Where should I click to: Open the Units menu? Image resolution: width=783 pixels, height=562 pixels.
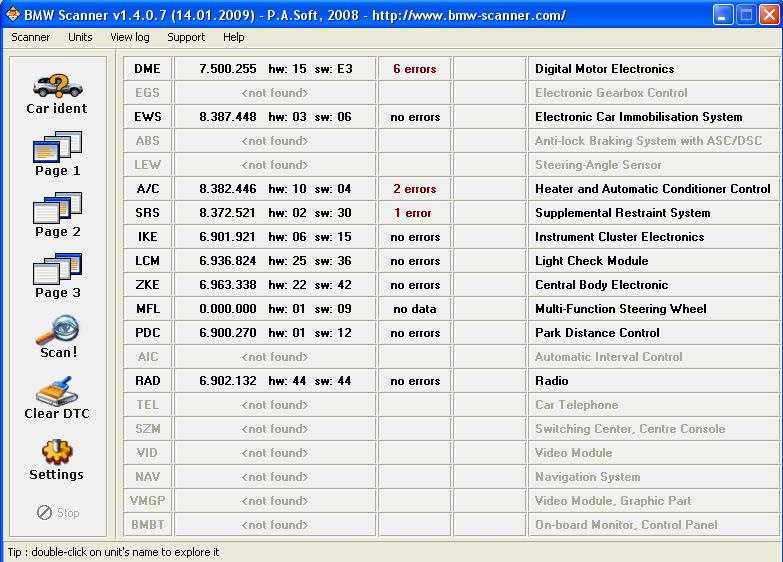80,37
